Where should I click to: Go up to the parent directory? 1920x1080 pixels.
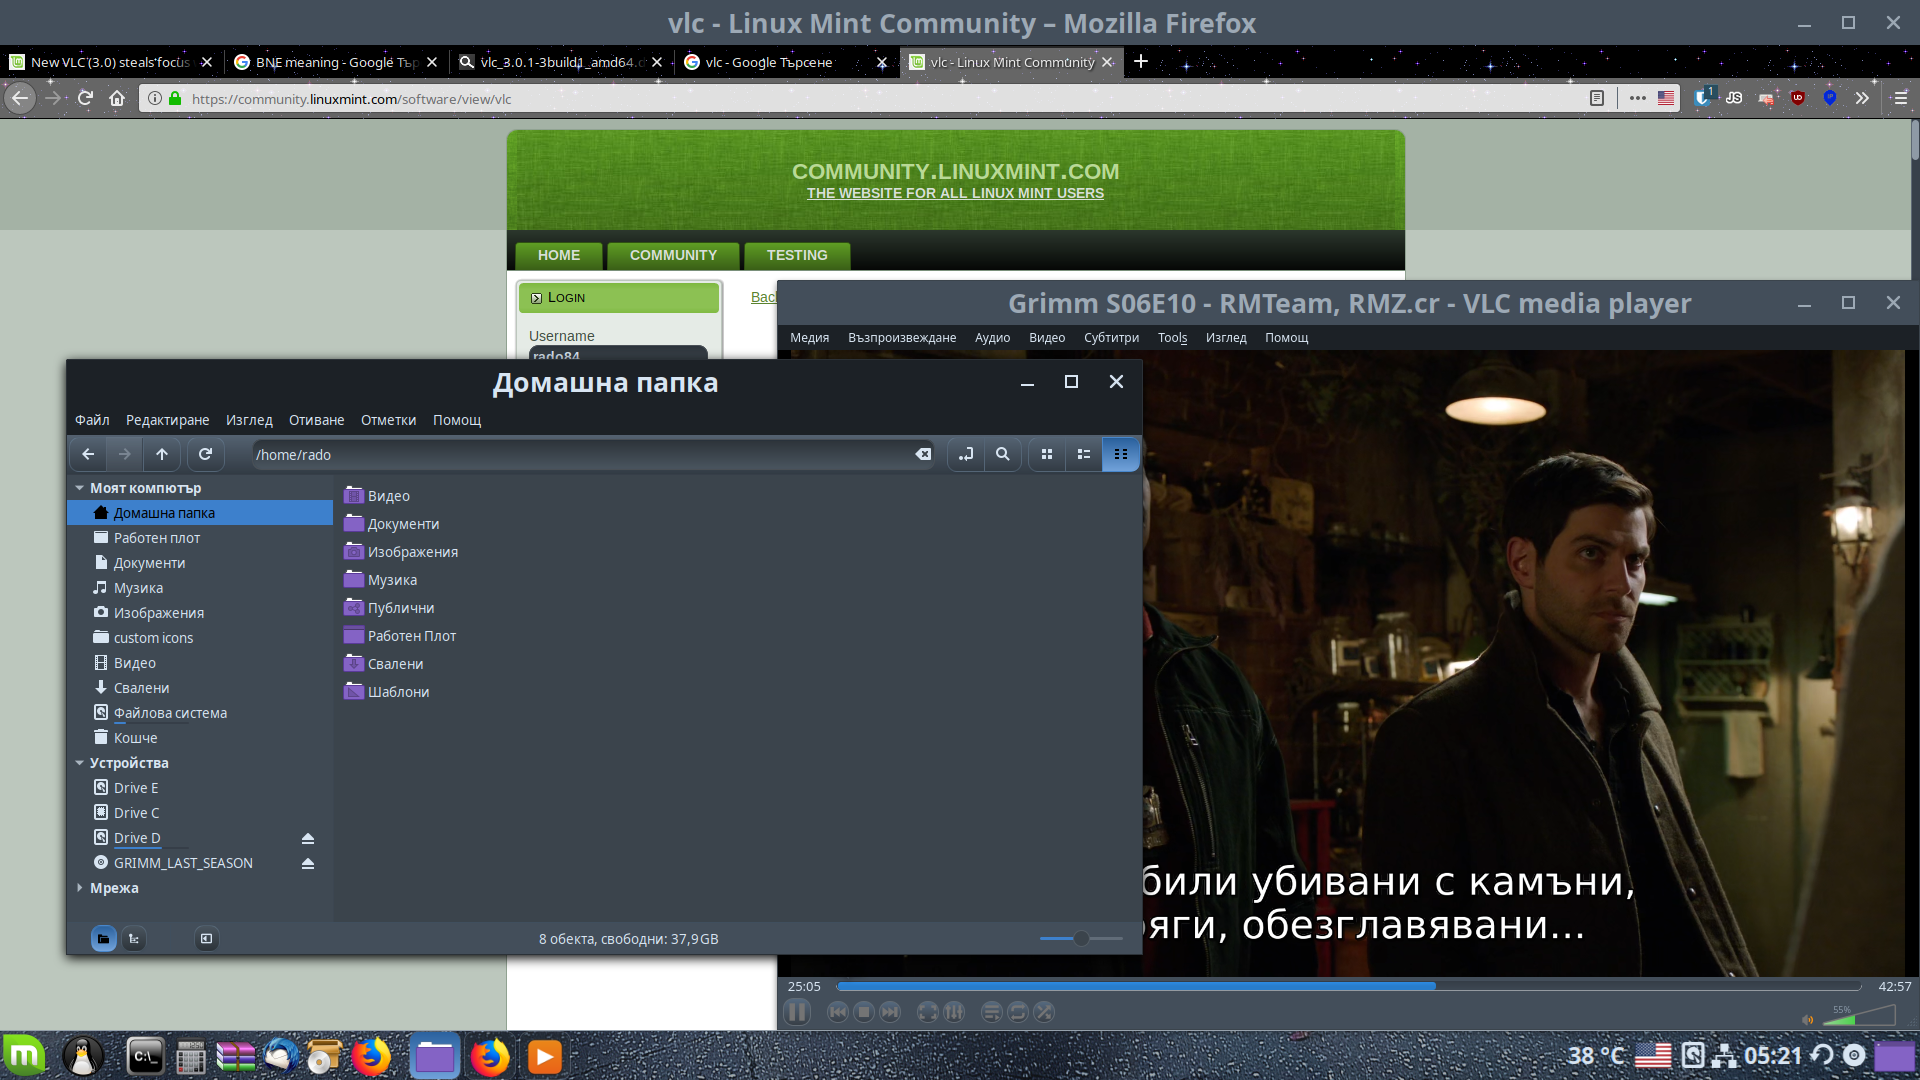[x=161, y=455]
